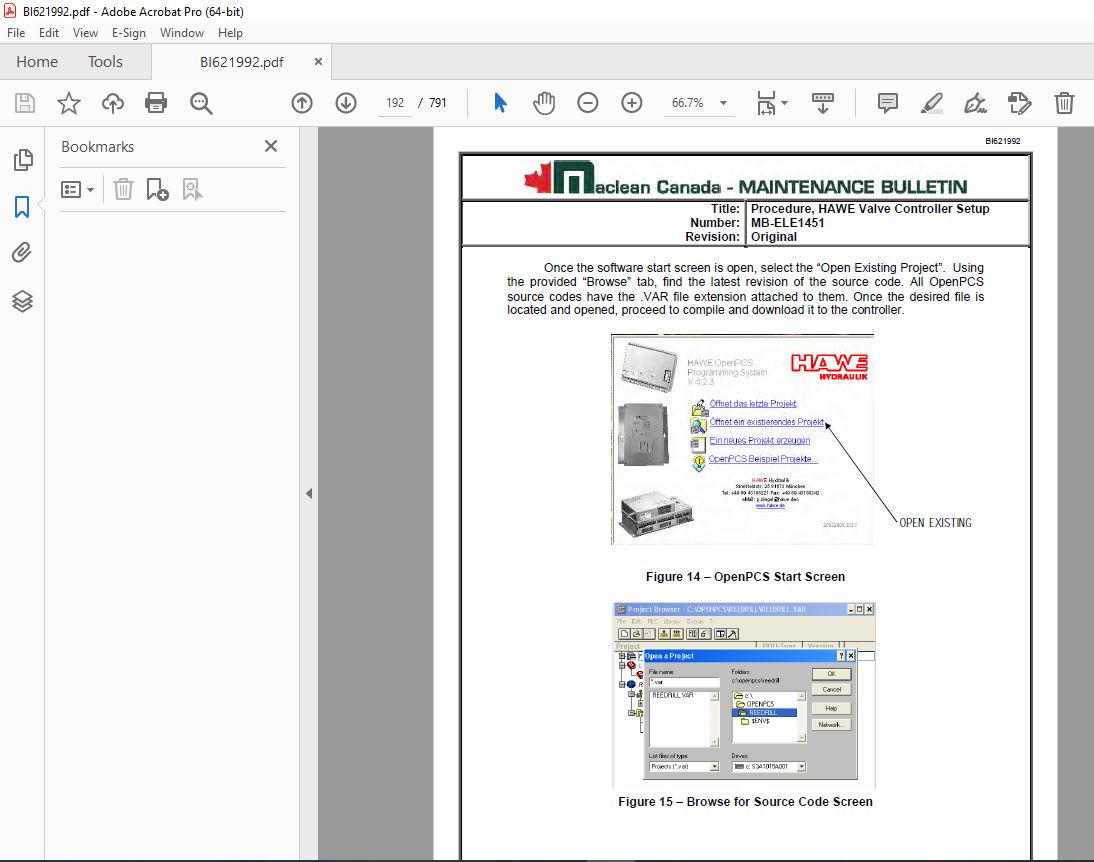Open the 'List files of type' dropdown
This screenshot has height=862, width=1094.
click(684, 766)
